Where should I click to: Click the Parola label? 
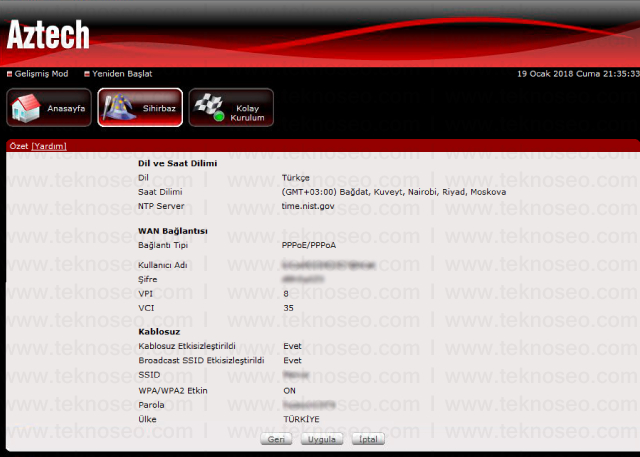click(151, 405)
